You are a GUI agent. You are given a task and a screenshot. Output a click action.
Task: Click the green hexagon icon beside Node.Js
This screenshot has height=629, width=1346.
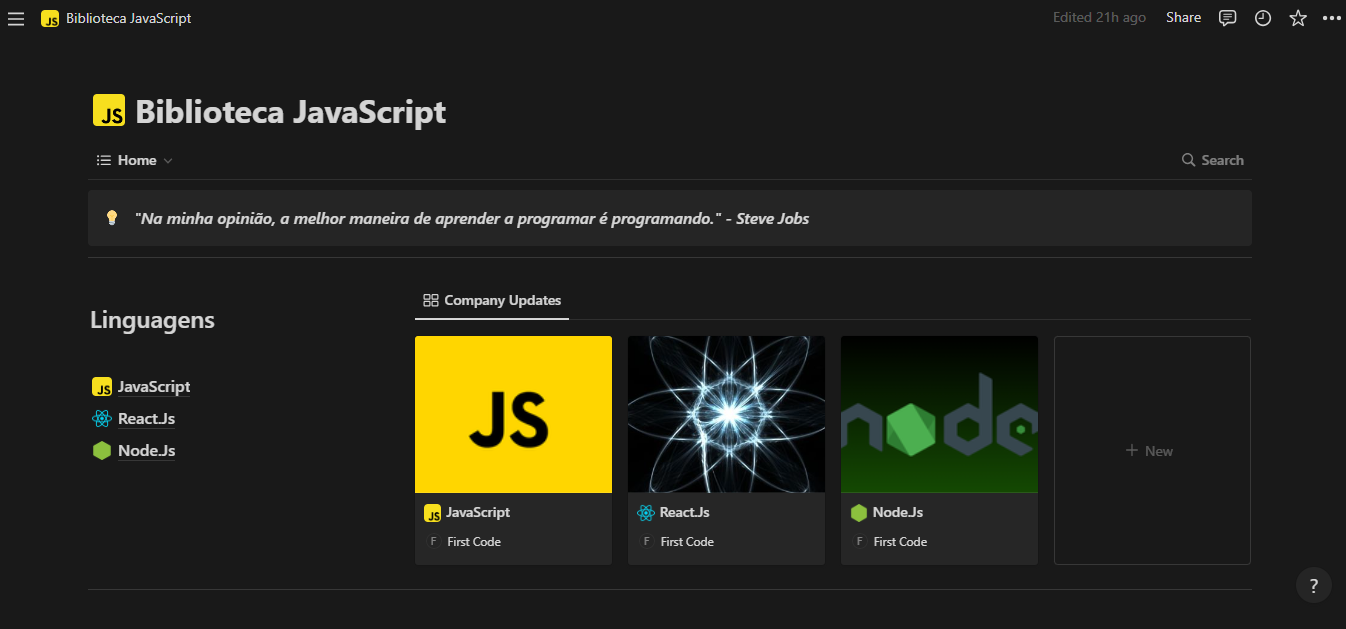click(100, 450)
